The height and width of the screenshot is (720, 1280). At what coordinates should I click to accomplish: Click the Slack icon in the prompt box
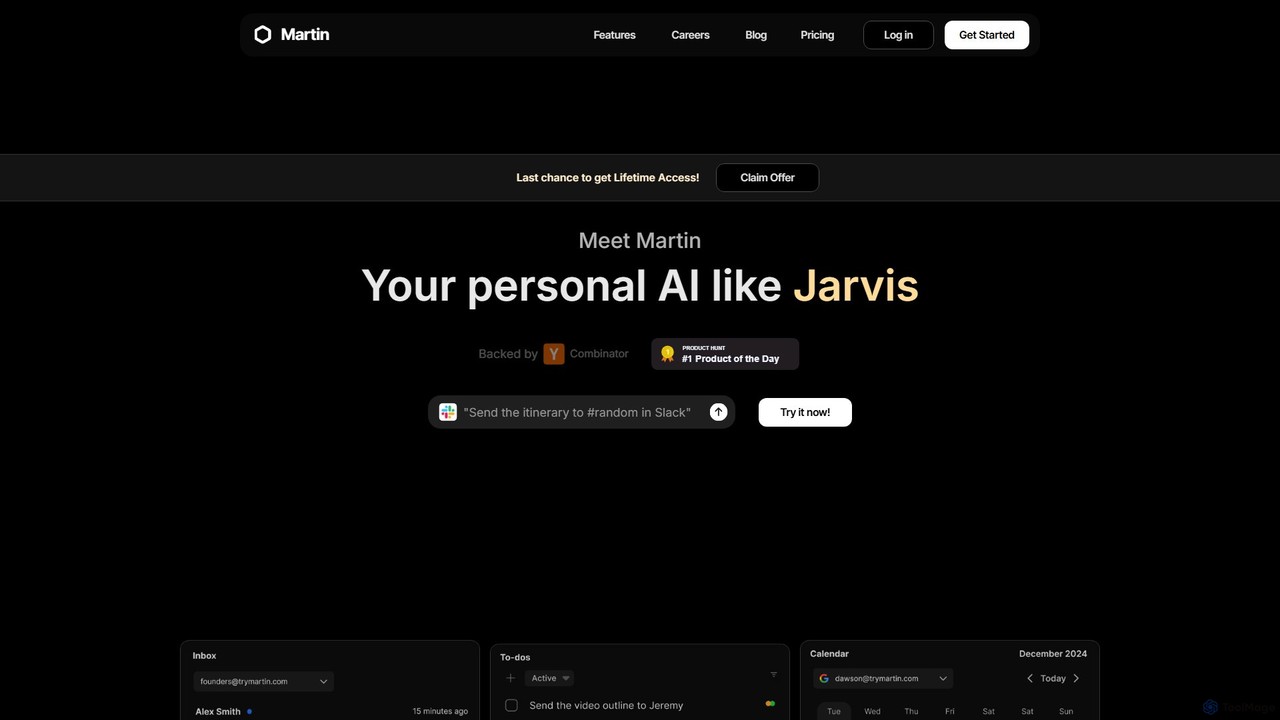448,412
